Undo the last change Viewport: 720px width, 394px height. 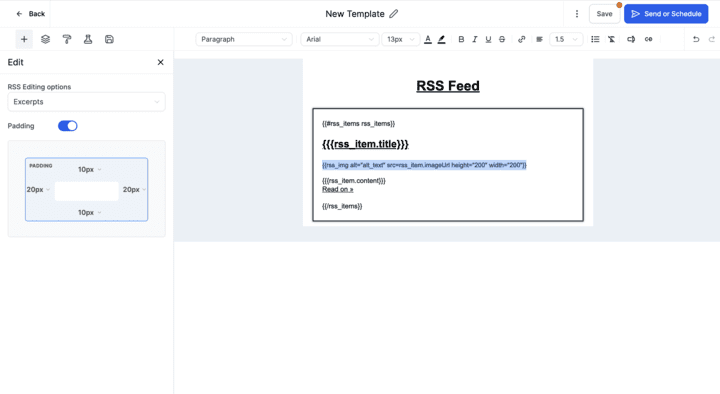pyautogui.click(x=696, y=39)
